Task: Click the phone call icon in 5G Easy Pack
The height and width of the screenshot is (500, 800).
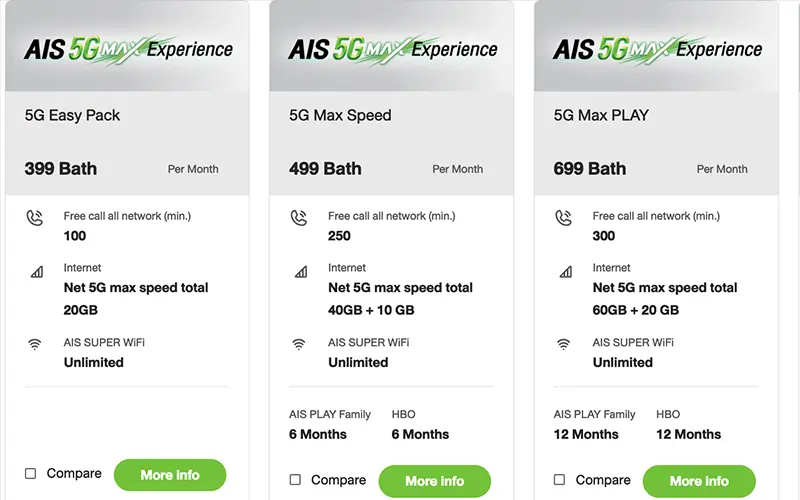Action: [35, 218]
